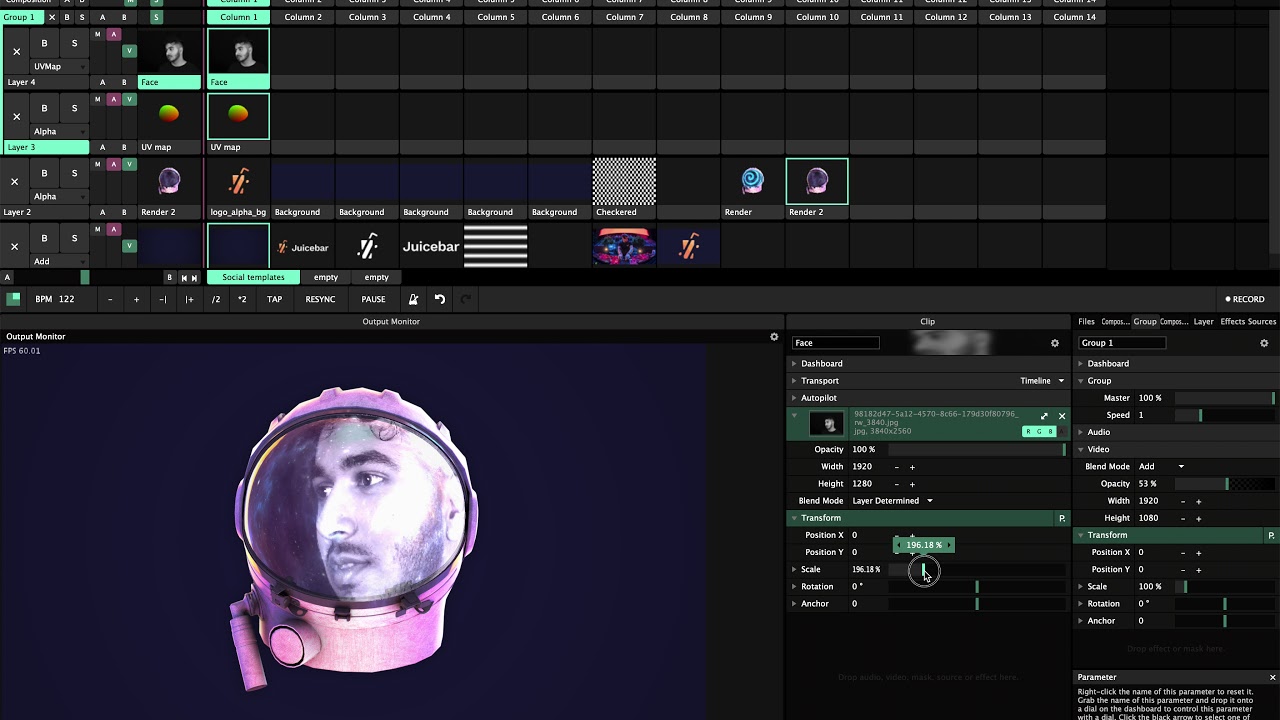Open the Transport Timeline dropdown
Screen dimensions: 1280x720
pyautogui.click(x=1042, y=381)
